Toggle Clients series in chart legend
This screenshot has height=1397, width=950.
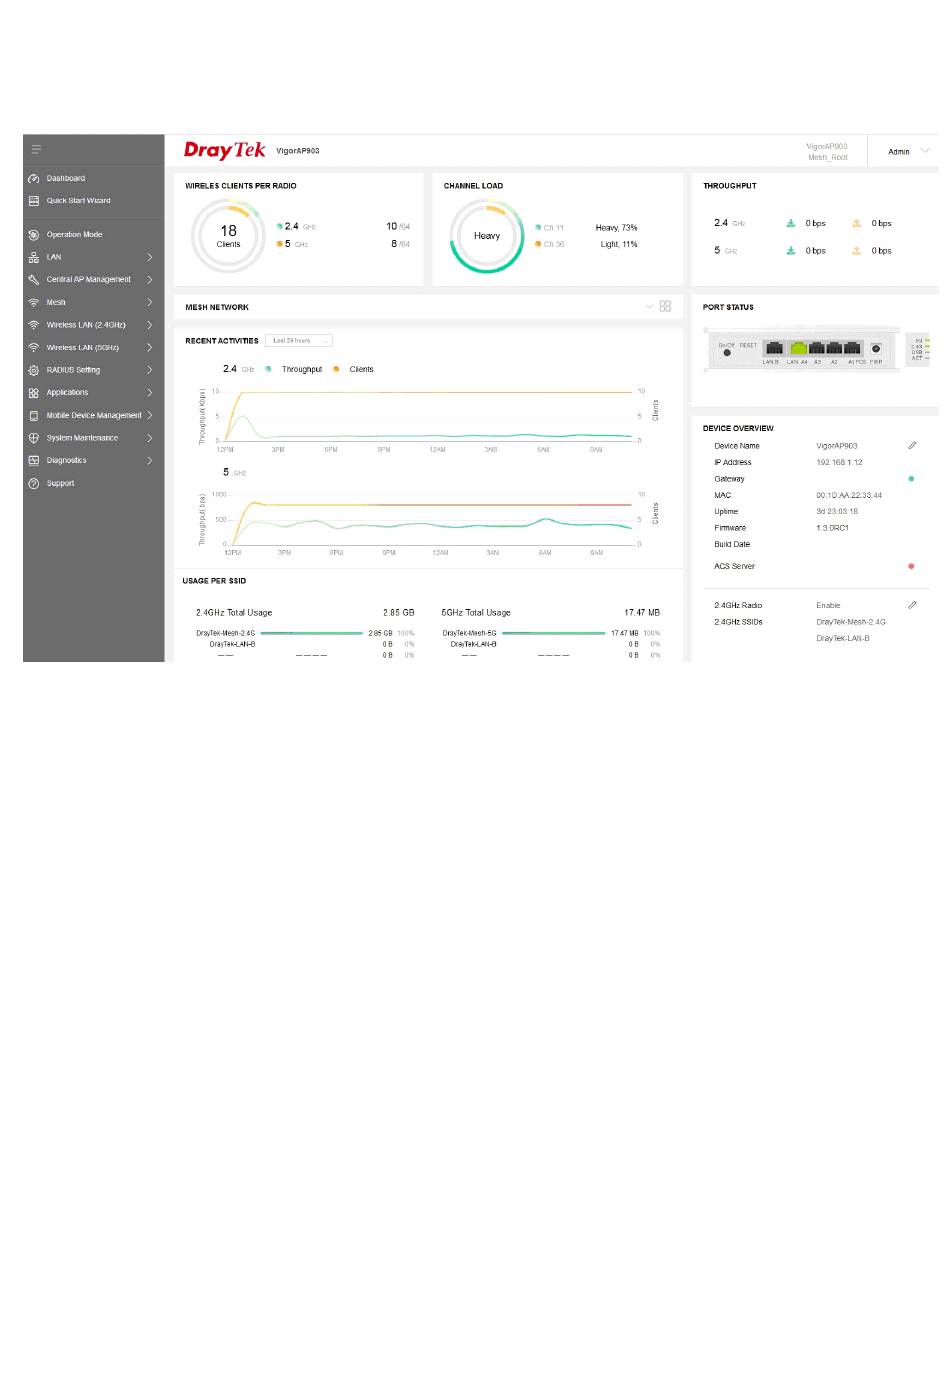point(360,370)
